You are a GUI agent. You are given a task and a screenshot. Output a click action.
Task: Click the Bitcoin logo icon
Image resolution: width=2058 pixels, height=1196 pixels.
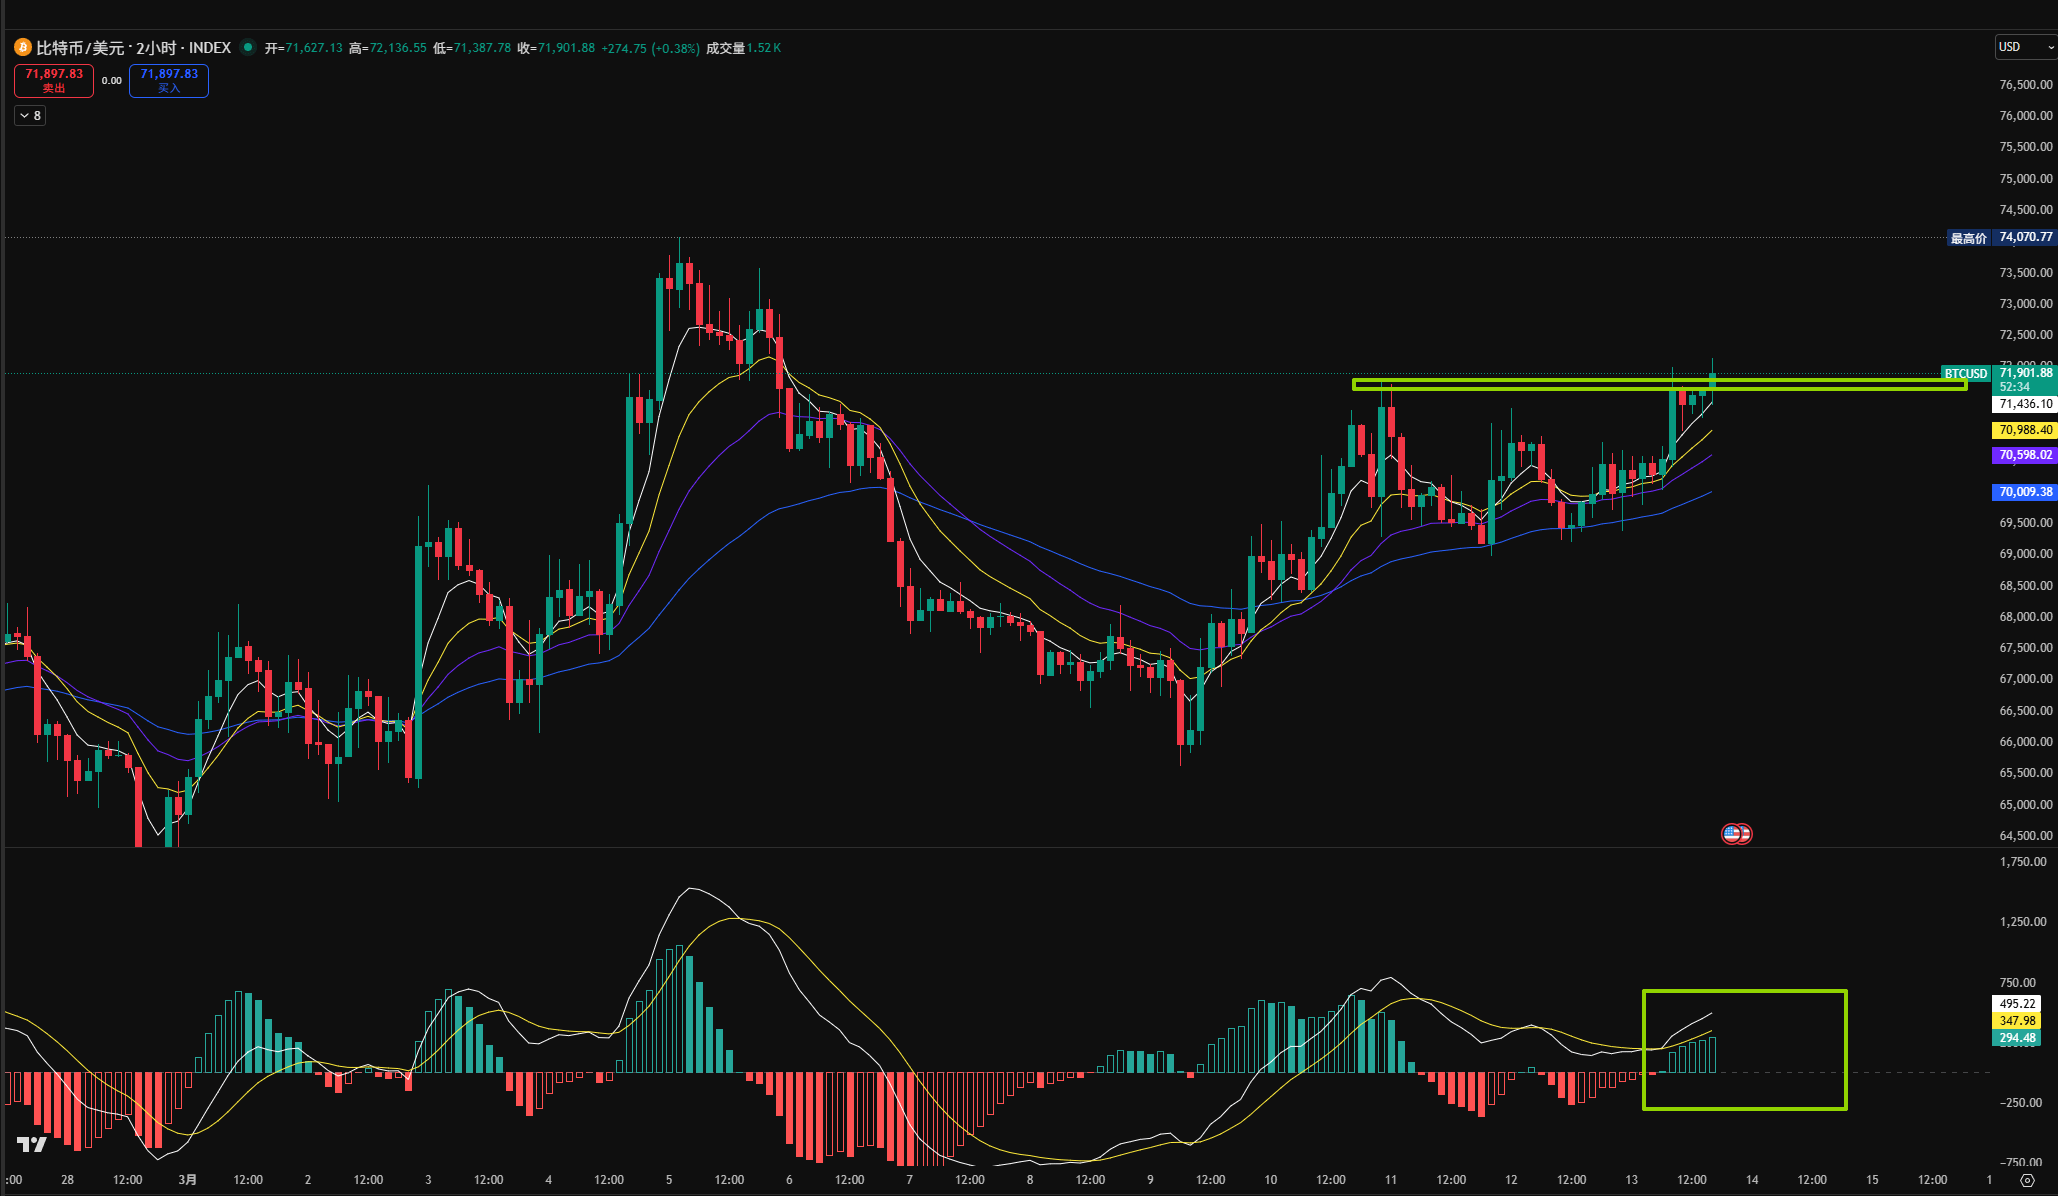click(22, 48)
